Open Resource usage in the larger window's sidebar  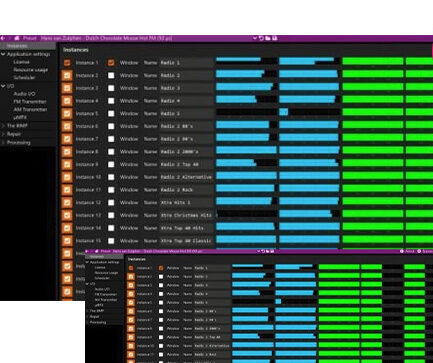[x=30, y=70]
